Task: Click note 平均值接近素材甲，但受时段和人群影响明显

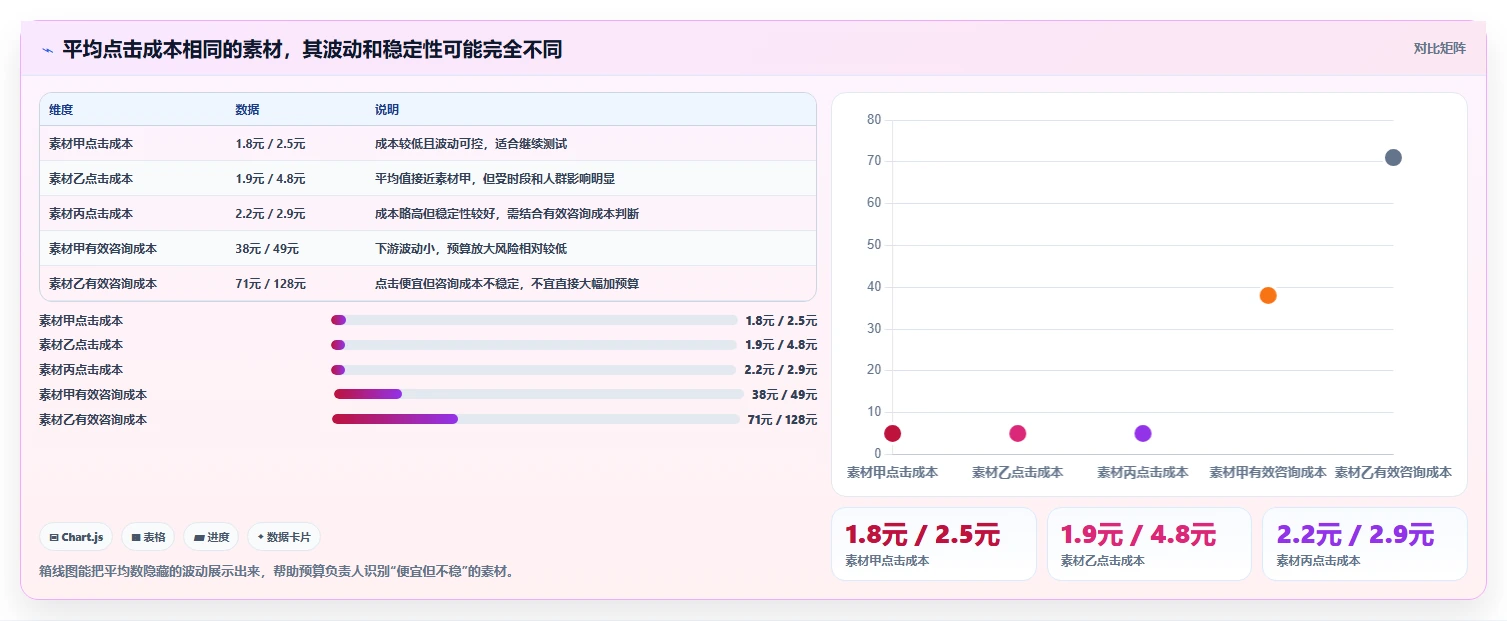Action: pos(495,179)
